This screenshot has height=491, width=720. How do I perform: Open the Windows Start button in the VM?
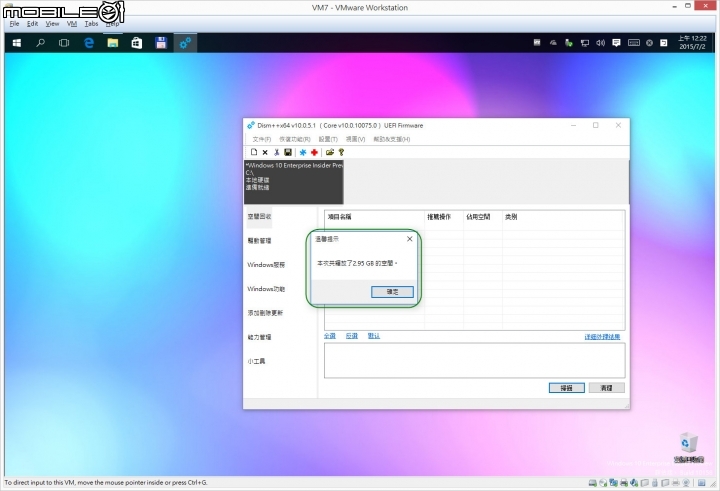17,43
